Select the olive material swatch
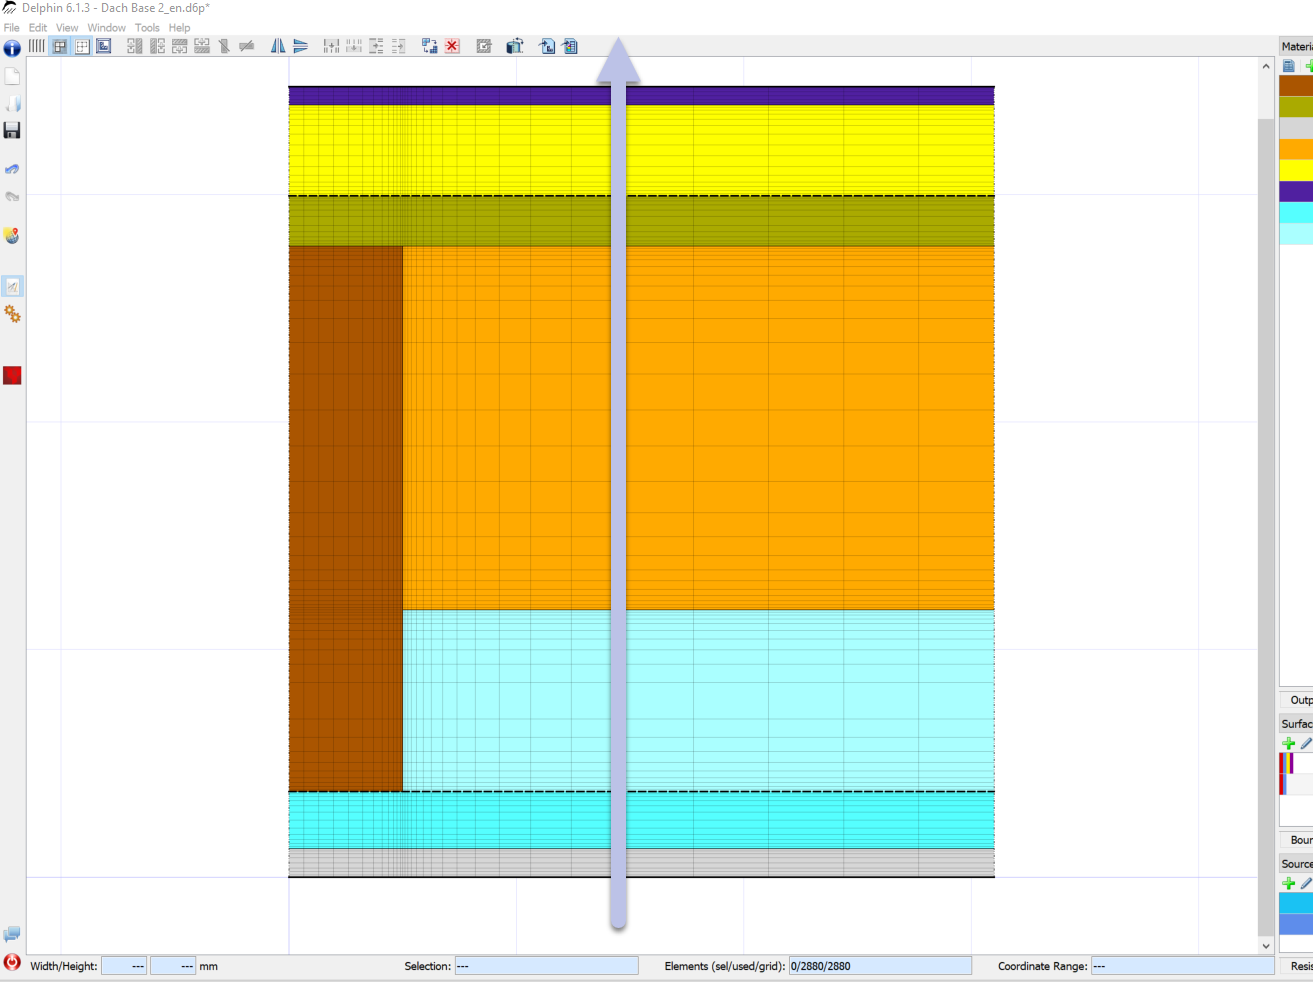This screenshot has width=1313, height=982. tap(1296, 107)
